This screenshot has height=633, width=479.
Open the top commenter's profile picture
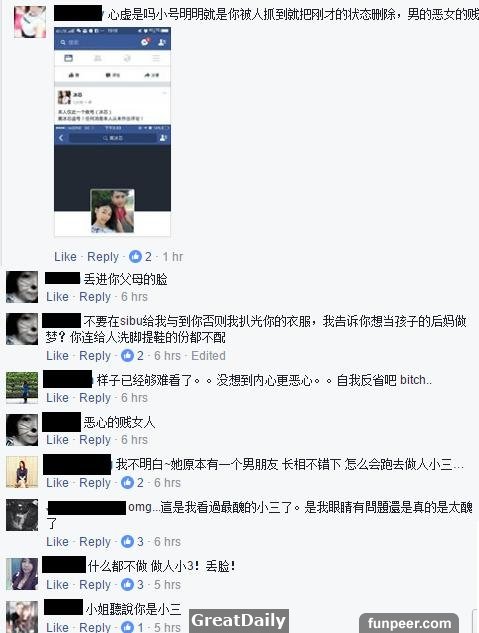click(x=30, y=22)
